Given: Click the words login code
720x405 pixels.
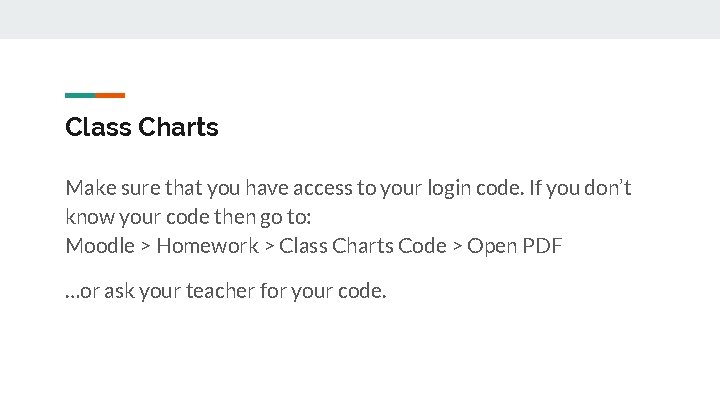Looking at the screenshot, I should click(x=476, y=189).
